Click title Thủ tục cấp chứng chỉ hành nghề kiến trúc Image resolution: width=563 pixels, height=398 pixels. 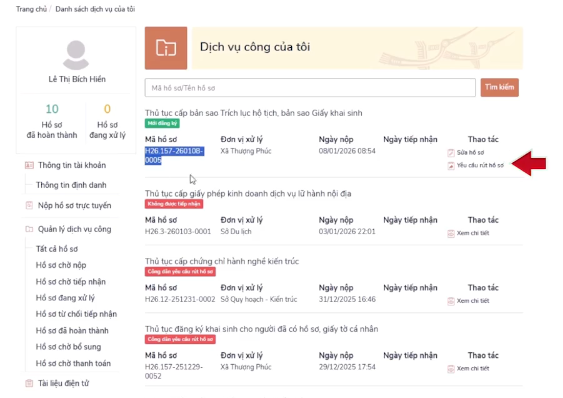(x=222, y=261)
